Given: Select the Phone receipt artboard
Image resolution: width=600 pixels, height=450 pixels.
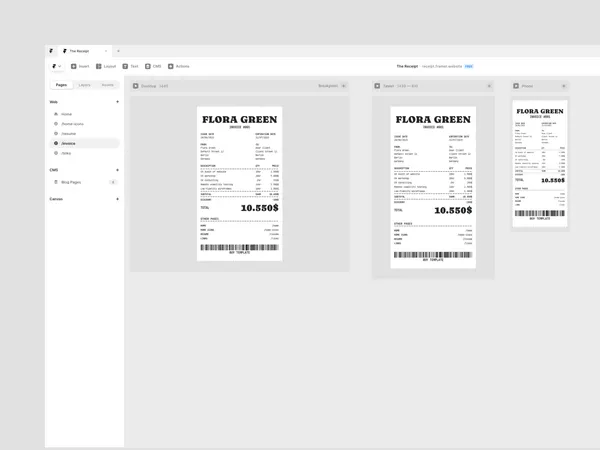Looking at the screenshot, I should [x=540, y=164].
